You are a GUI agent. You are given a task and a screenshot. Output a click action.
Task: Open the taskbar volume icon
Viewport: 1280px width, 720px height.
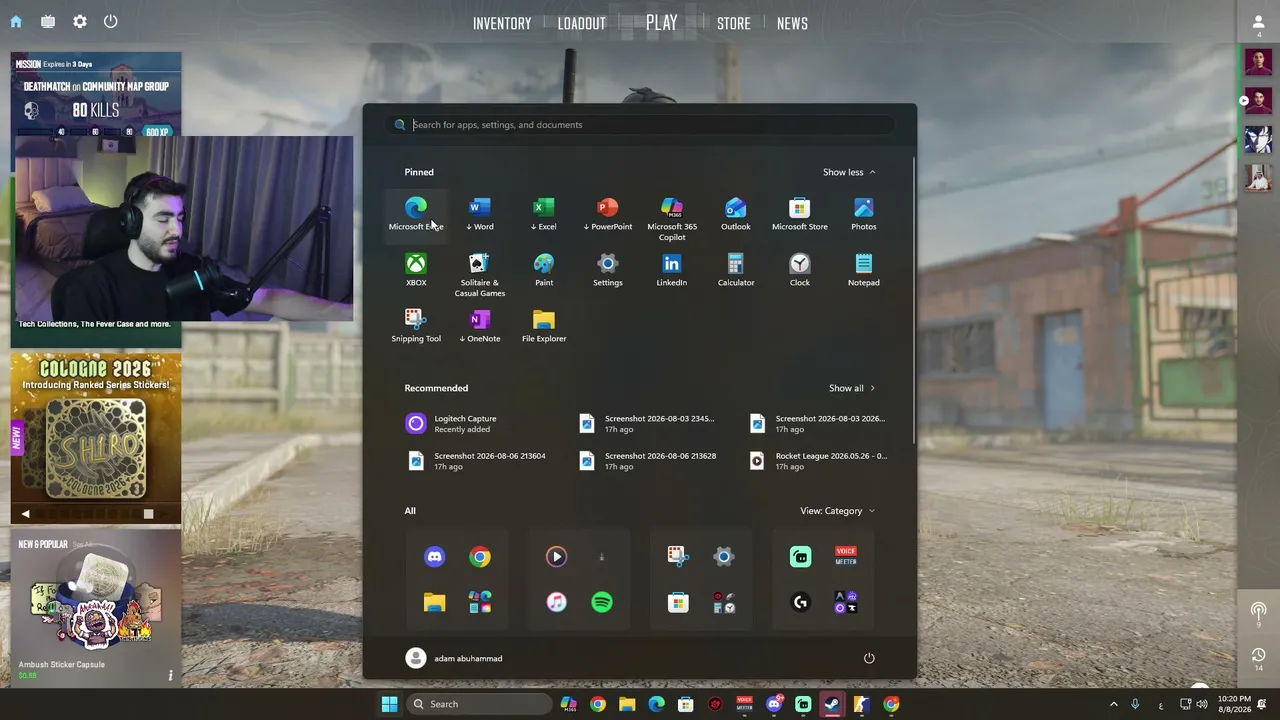click(1204, 704)
